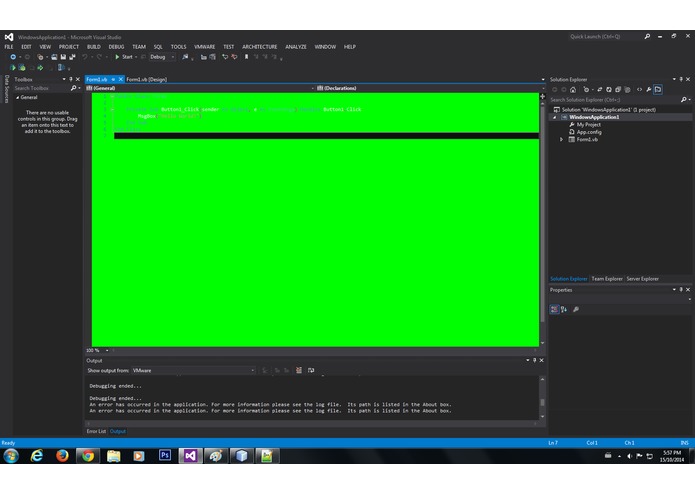Viewport: 695px width, 494px height.
Task: Switch to the Team Explorer tab
Action: (607, 279)
